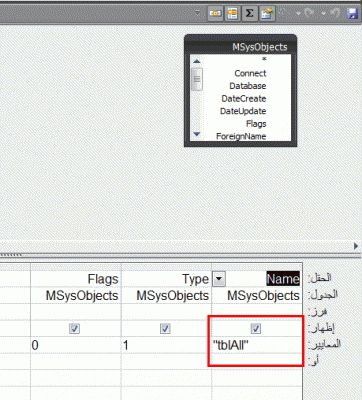
Task: Toggle Show checkbox for Flags column
Action: click(x=75, y=329)
